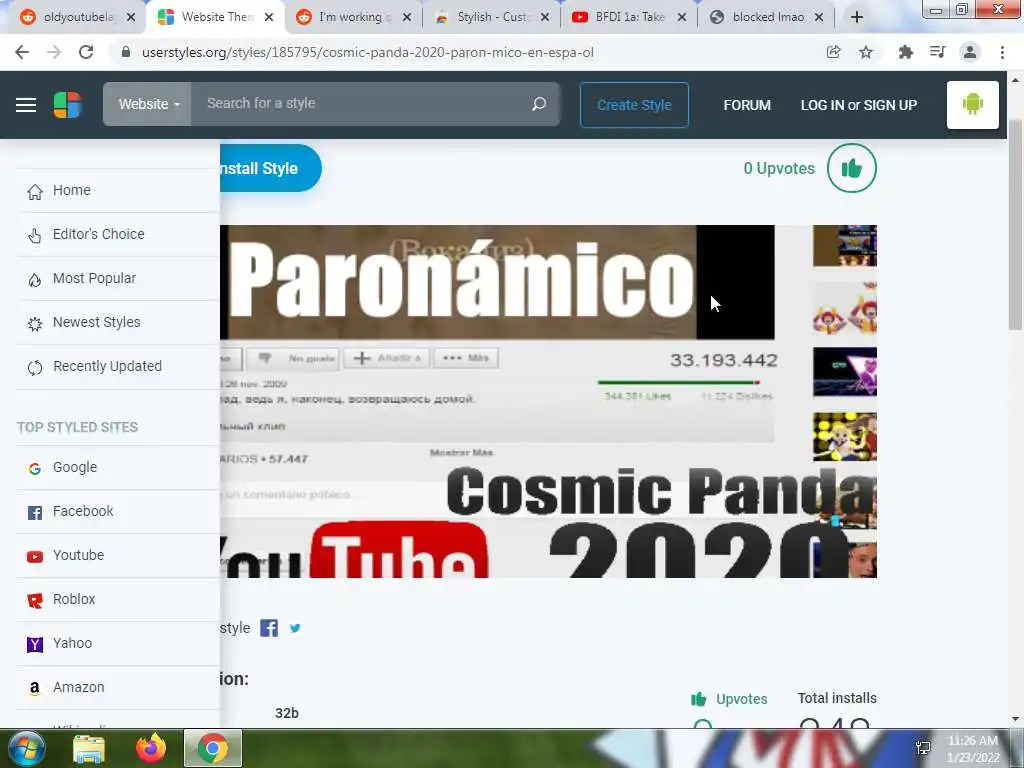The image size is (1024, 768).
Task: Click the browser forward arrow
Action: [x=54, y=52]
